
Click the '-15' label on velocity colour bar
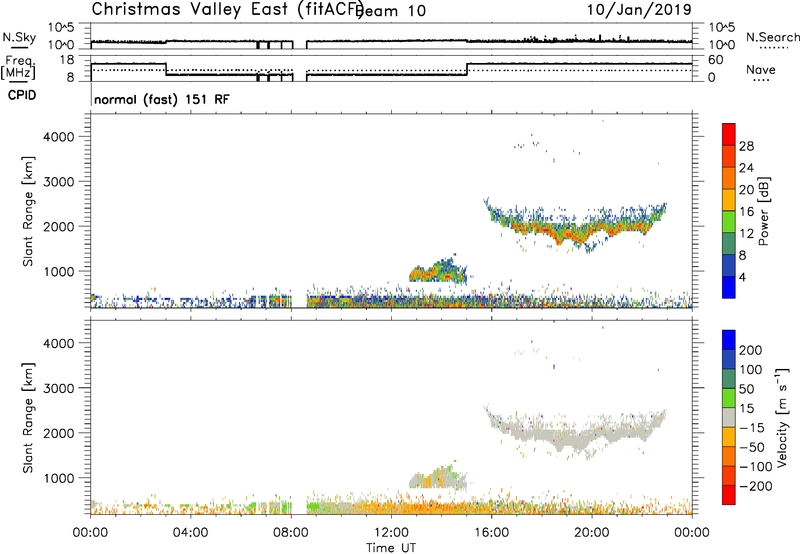752,428
